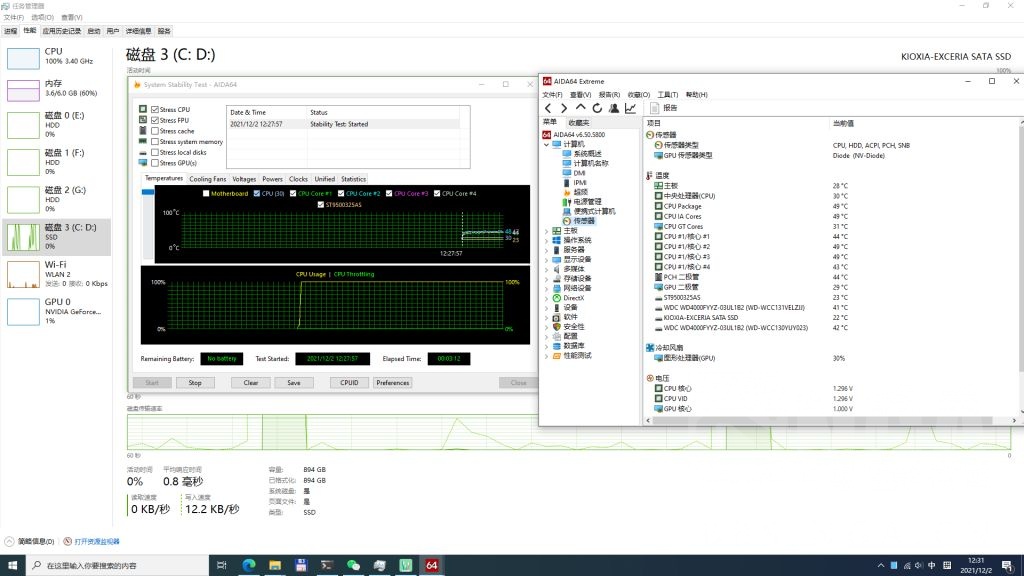Viewport: 1024px width, 576px height.
Task: Expand the 存储设备 tree node
Action: coord(546,279)
